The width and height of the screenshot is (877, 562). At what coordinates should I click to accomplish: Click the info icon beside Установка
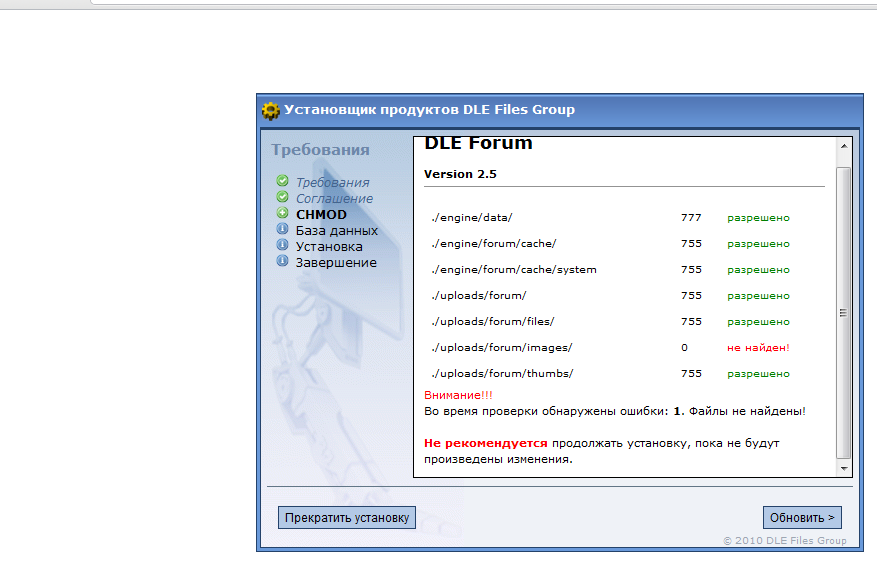pyautogui.click(x=282, y=245)
